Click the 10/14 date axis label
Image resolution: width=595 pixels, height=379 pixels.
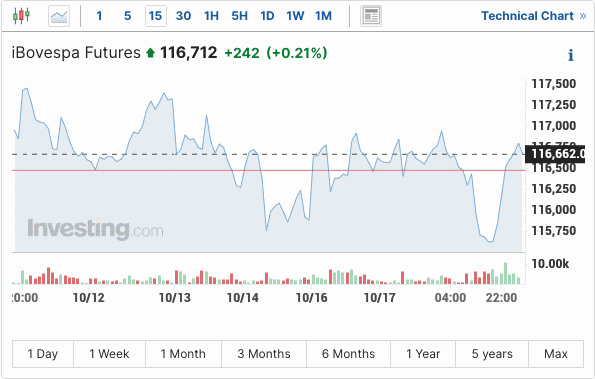(x=242, y=298)
